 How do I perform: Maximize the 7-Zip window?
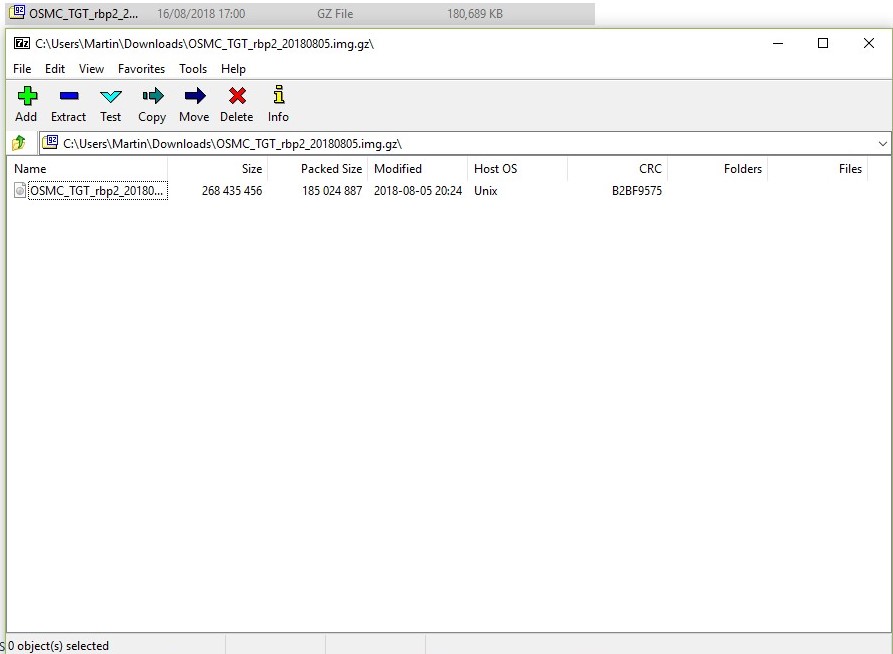(823, 43)
